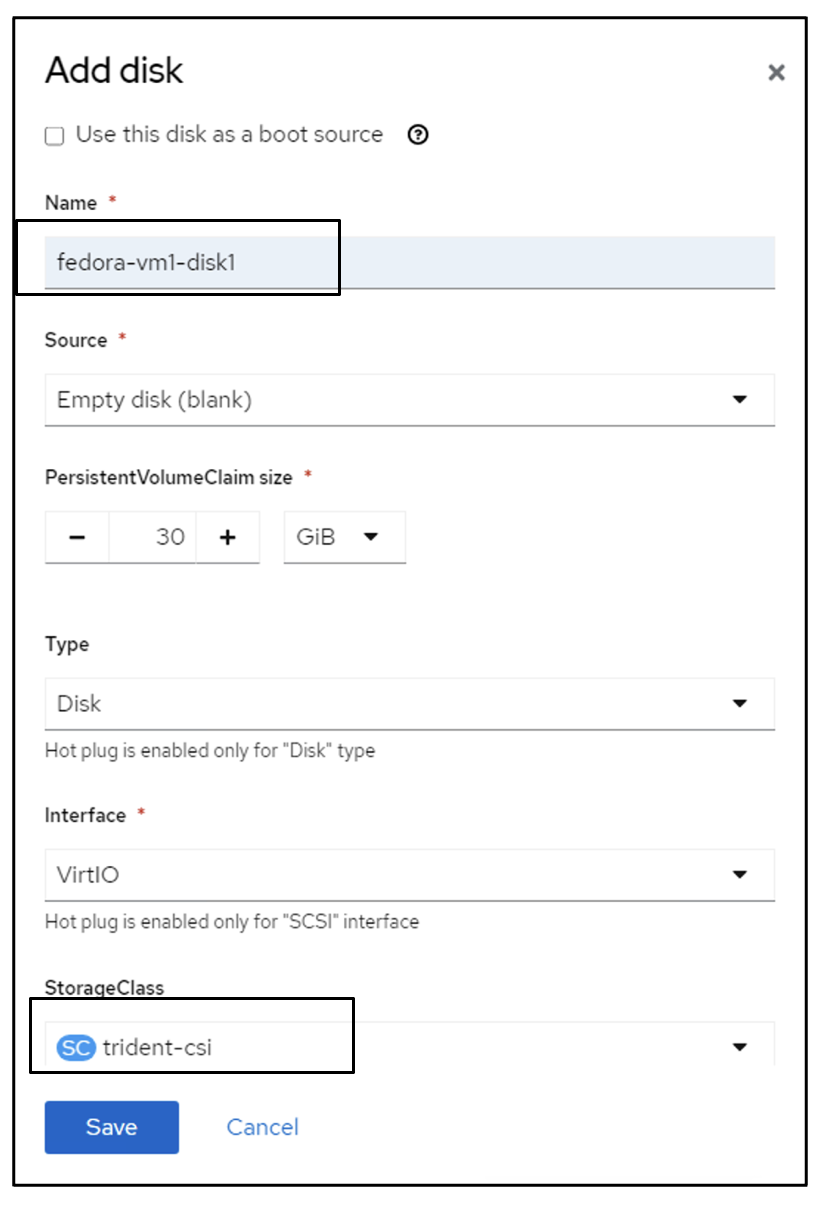The width and height of the screenshot is (826, 1208).
Task: Open the Interface dropdown showing VirtIO
Action: click(x=400, y=875)
